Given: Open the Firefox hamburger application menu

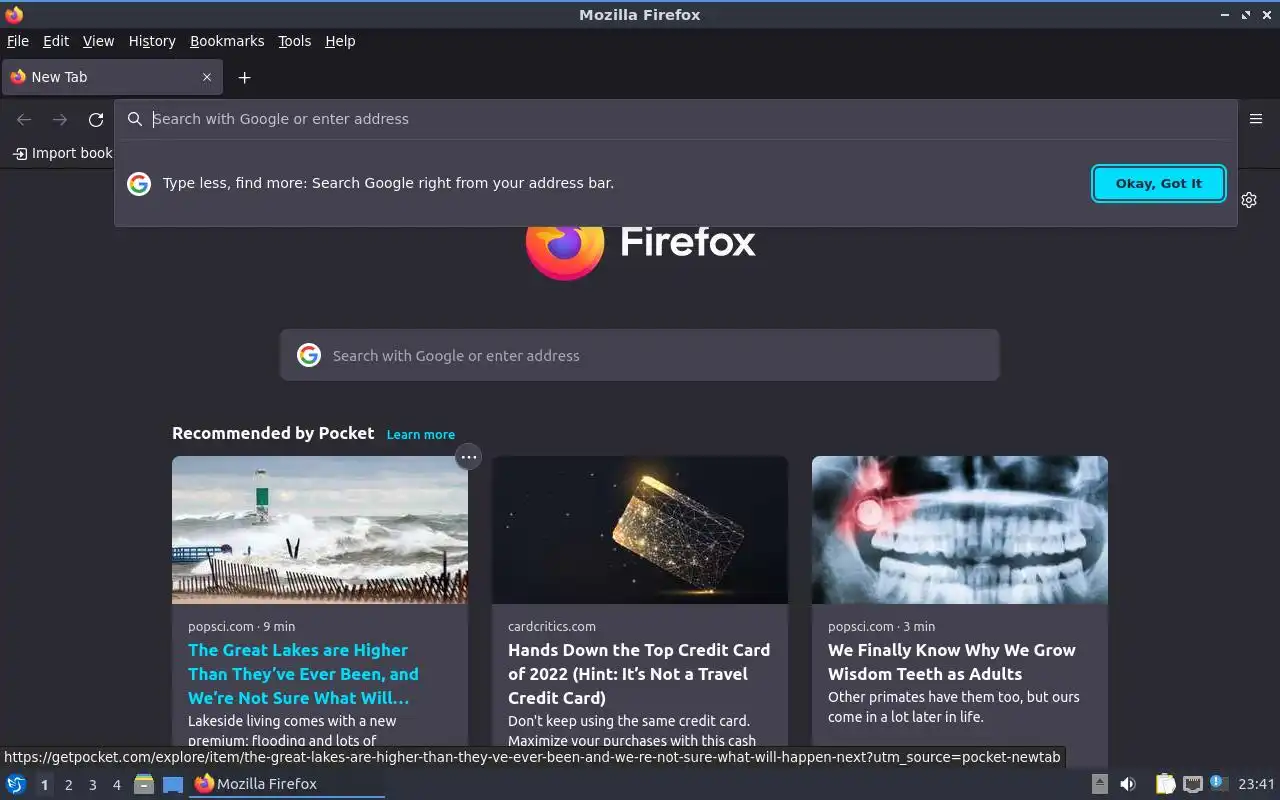Looking at the screenshot, I should (x=1256, y=119).
